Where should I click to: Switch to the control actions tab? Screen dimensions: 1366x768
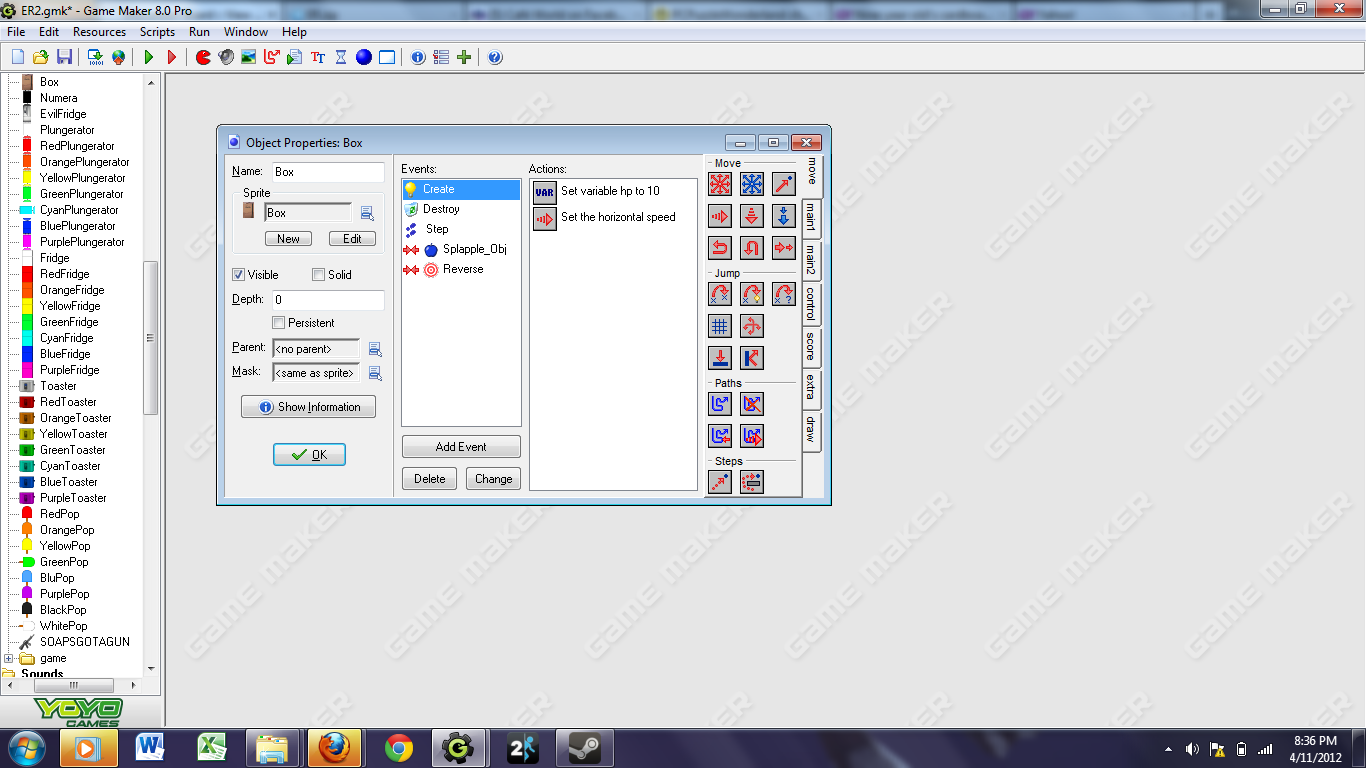point(811,304)
